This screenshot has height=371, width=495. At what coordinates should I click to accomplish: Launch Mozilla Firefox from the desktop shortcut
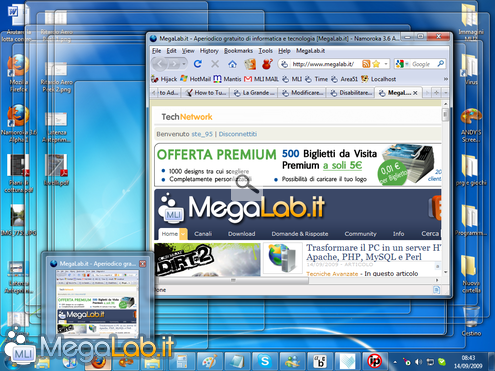(x=18, y=73)
